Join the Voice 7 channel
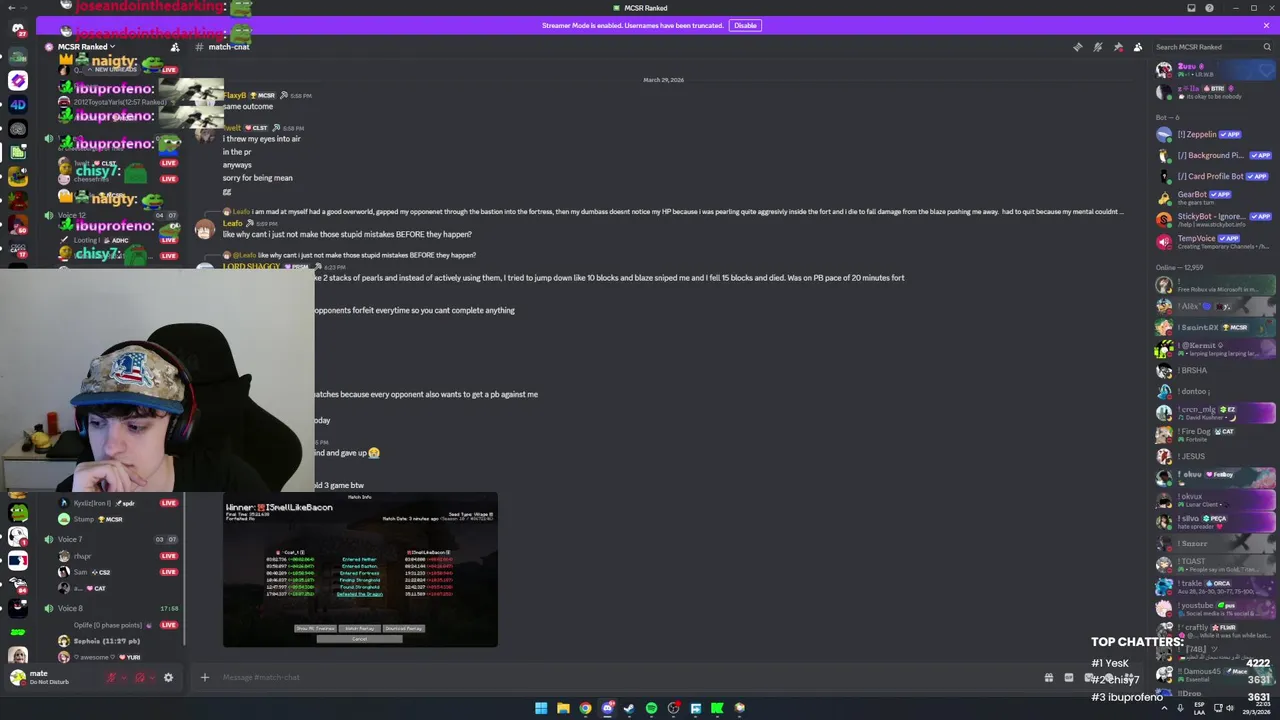 [x=70, y=539]
